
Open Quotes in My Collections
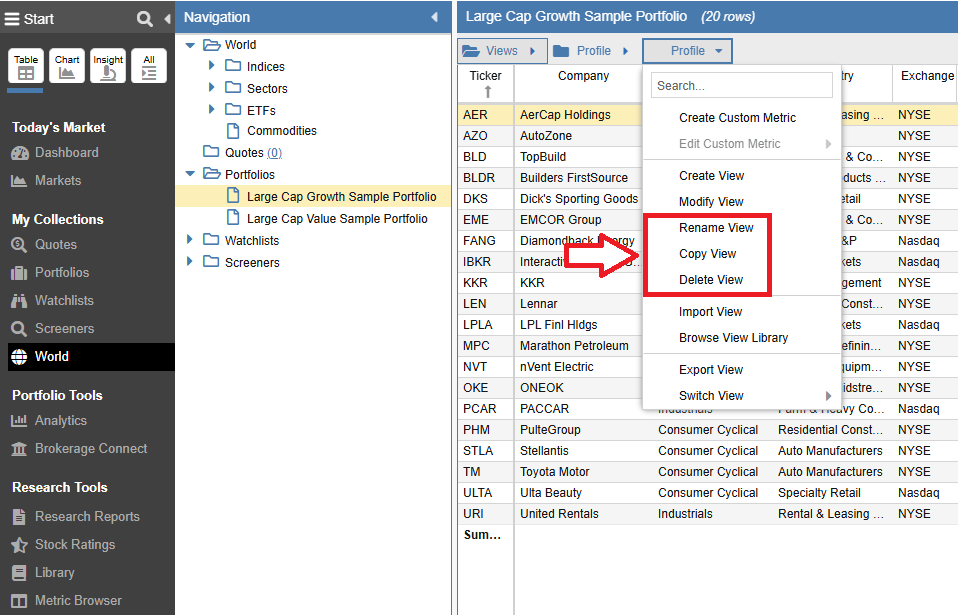click(44, 245)
